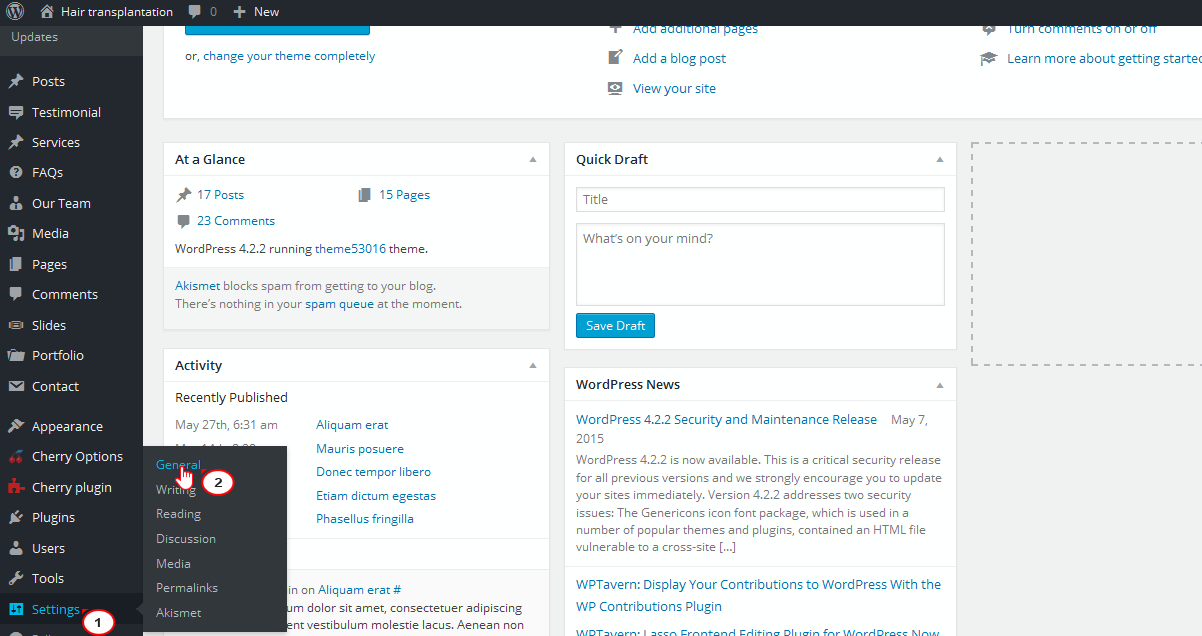Click the Slides icon in sidebar

tap(15, 325)
